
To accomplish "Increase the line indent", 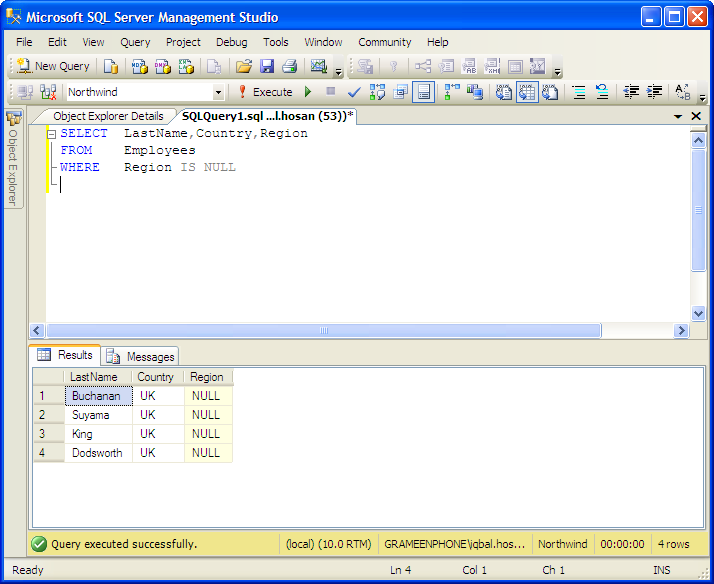I will pos(654,92).
